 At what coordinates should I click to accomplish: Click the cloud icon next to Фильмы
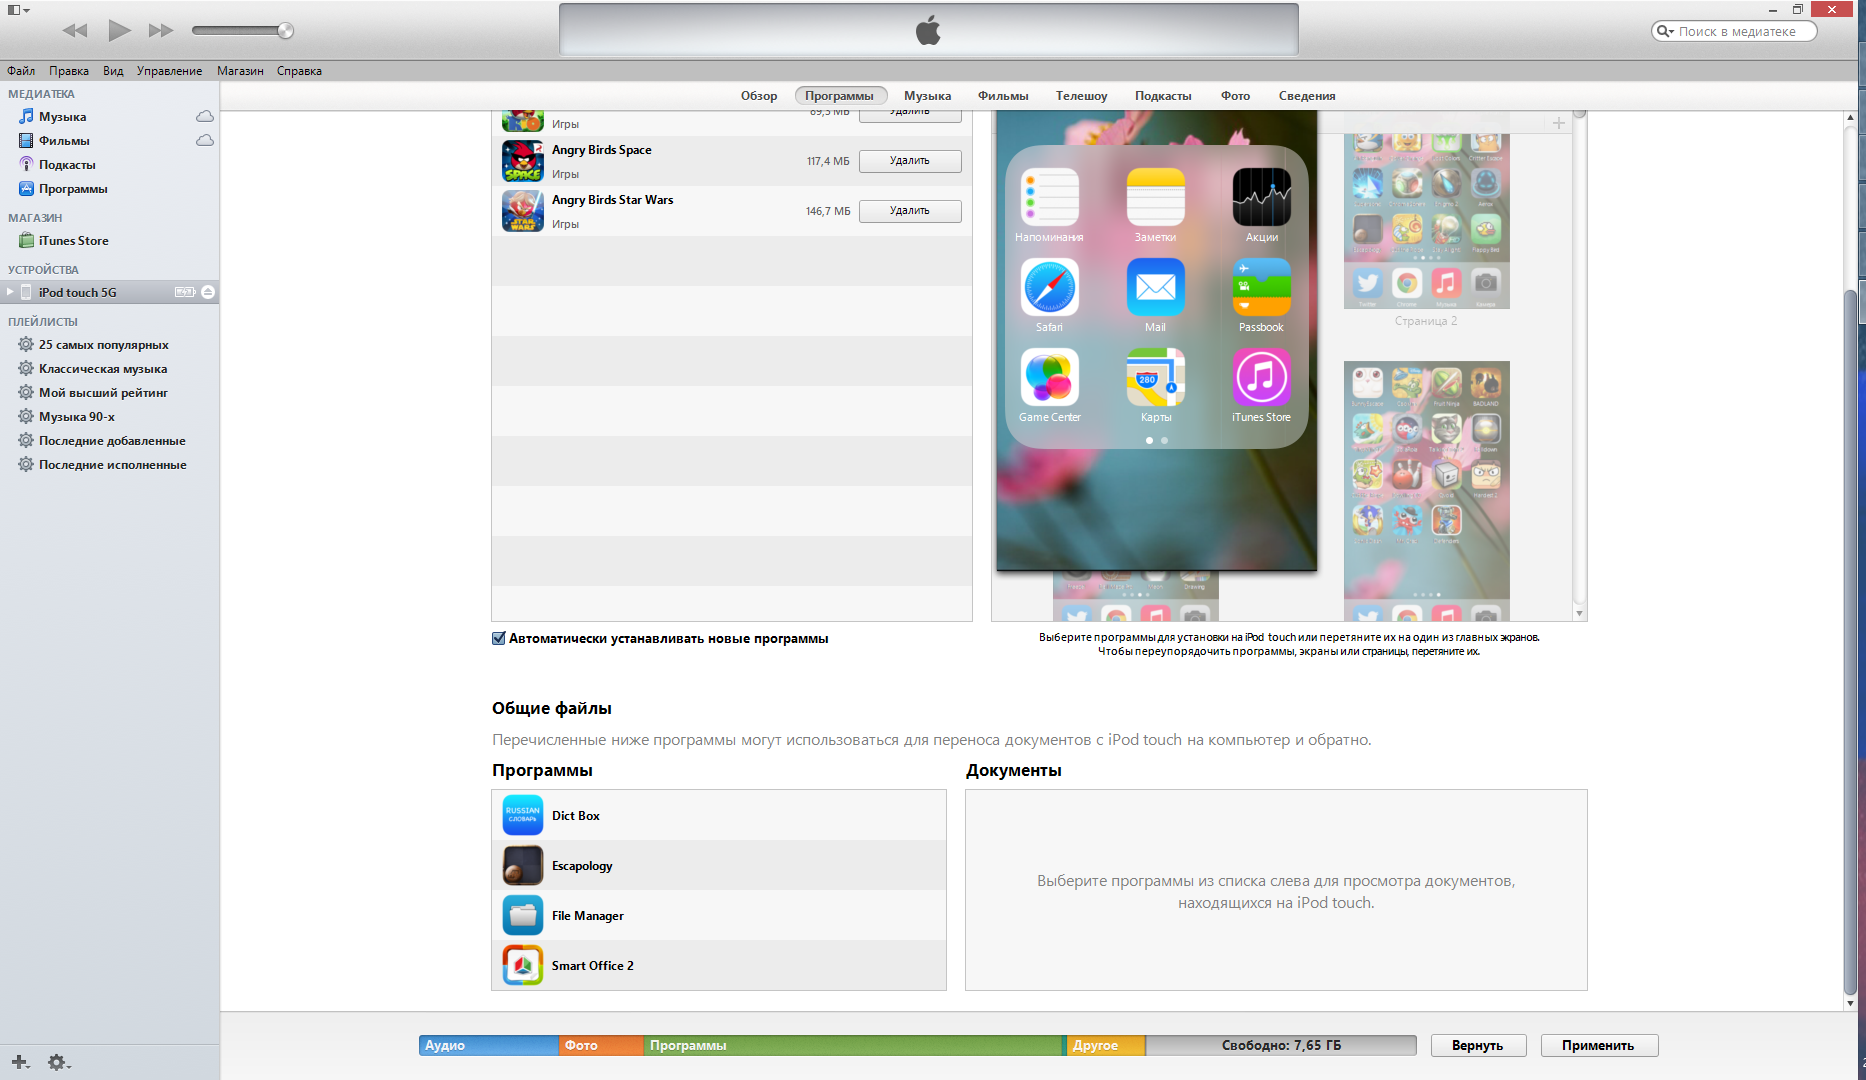click(x=205, y=141)
